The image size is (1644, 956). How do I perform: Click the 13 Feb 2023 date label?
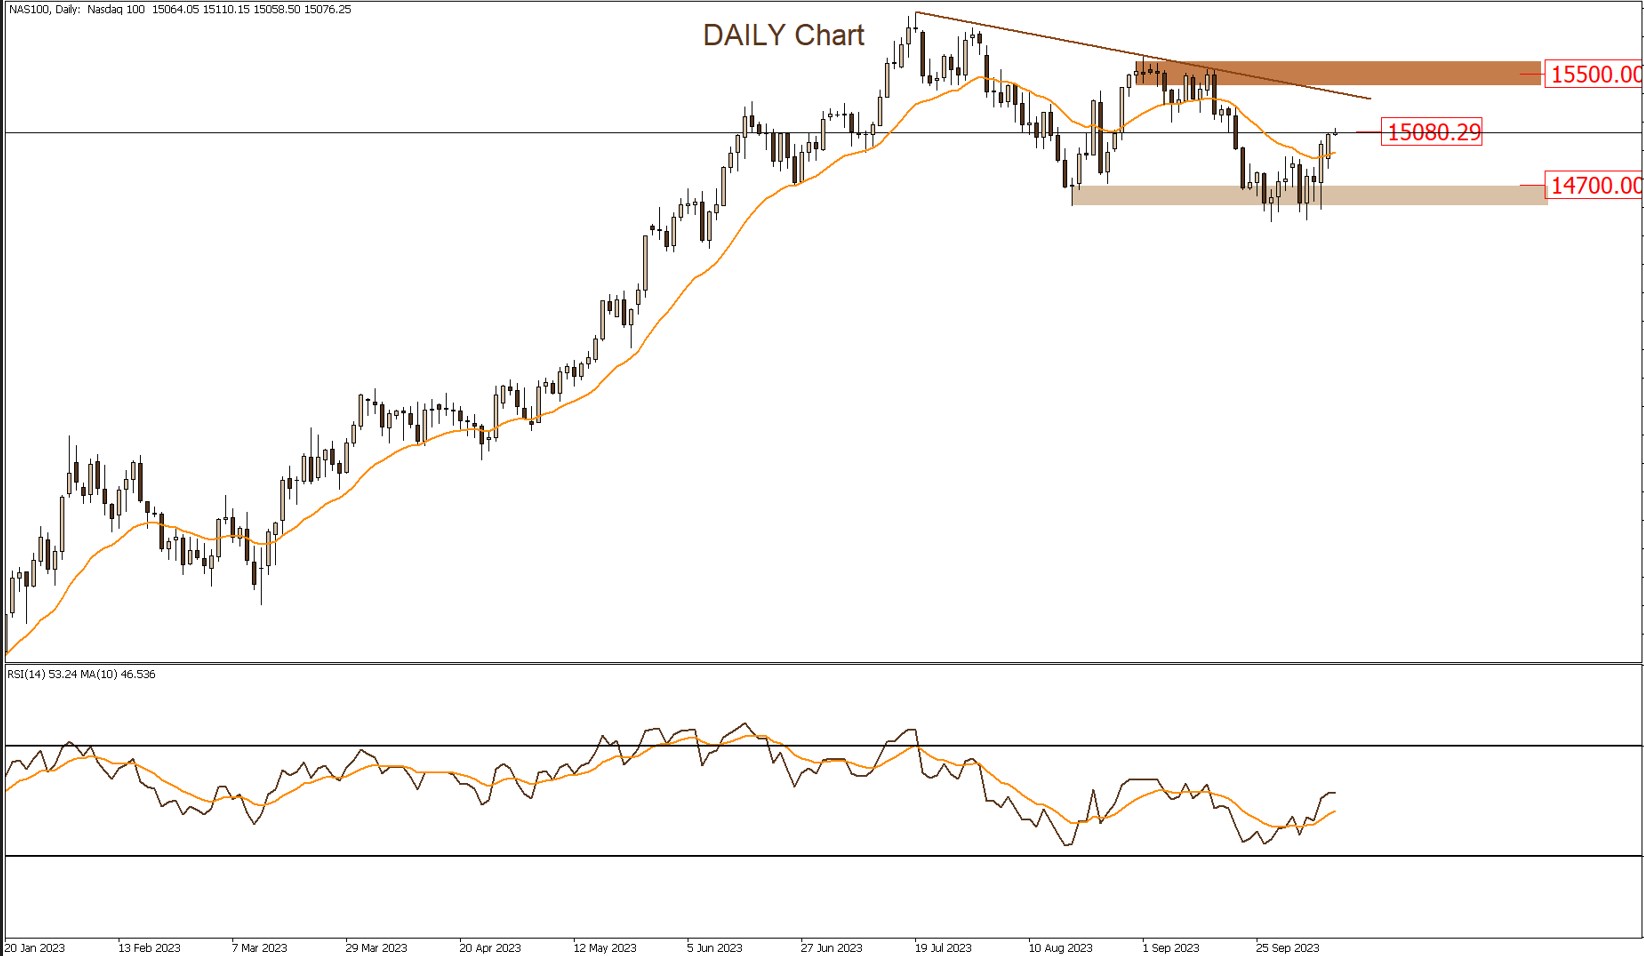(x=149, y=948)
